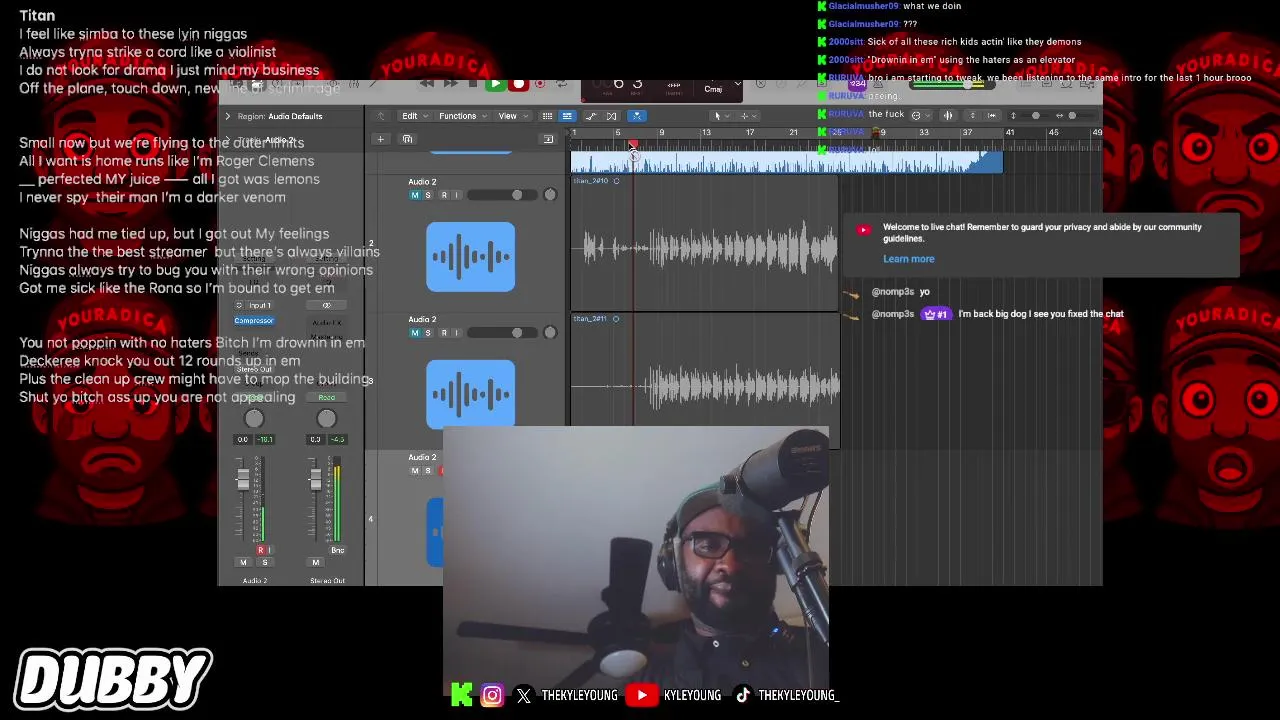This screenshot has width=1280, height=720.
Task: Toggle the red R button on Audio 2 strip
Action: click(x=261, y=550)
